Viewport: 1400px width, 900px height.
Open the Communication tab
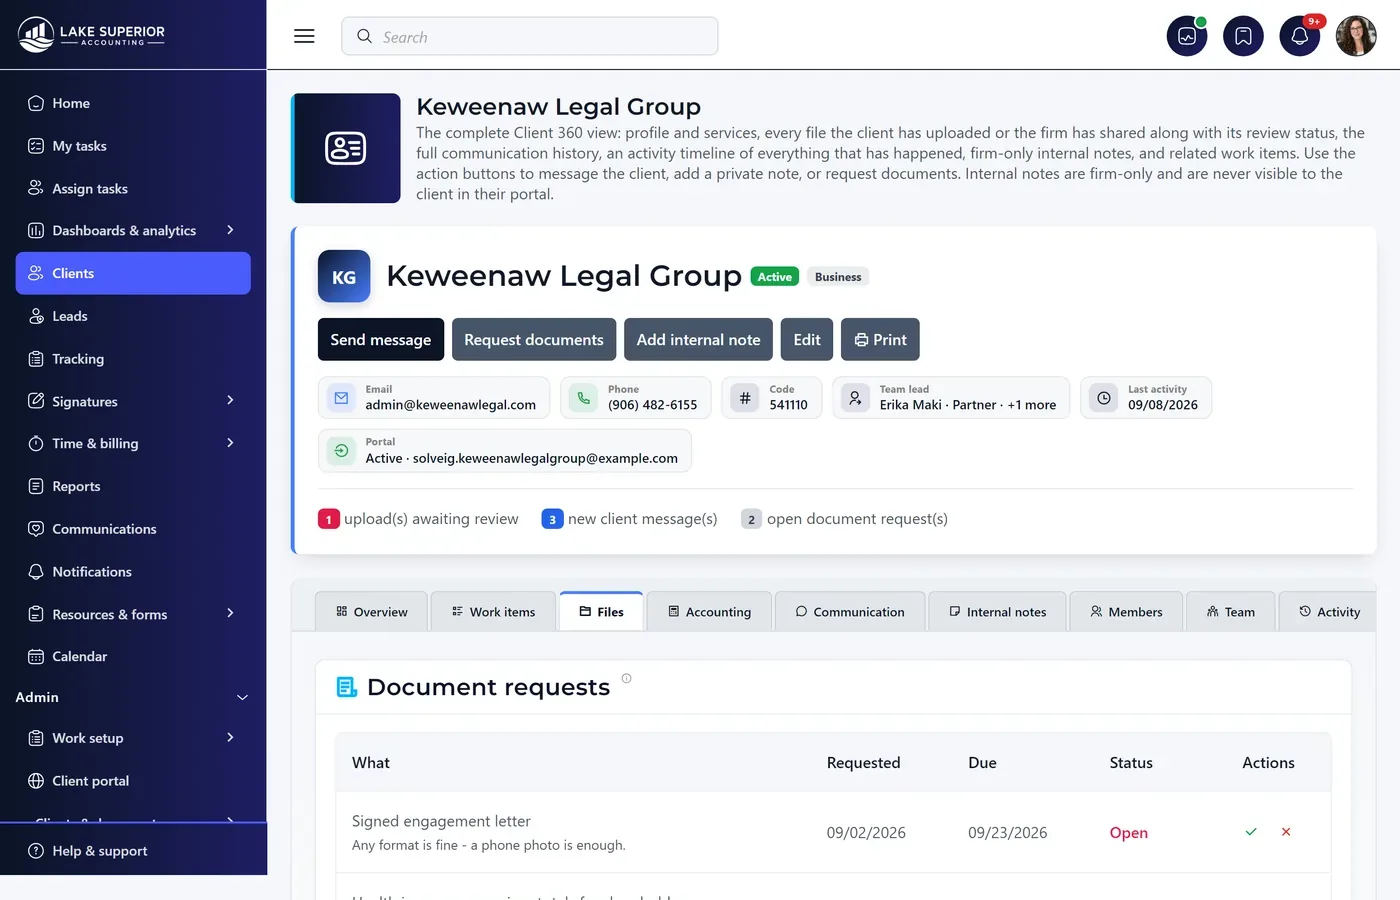point(850,612)
